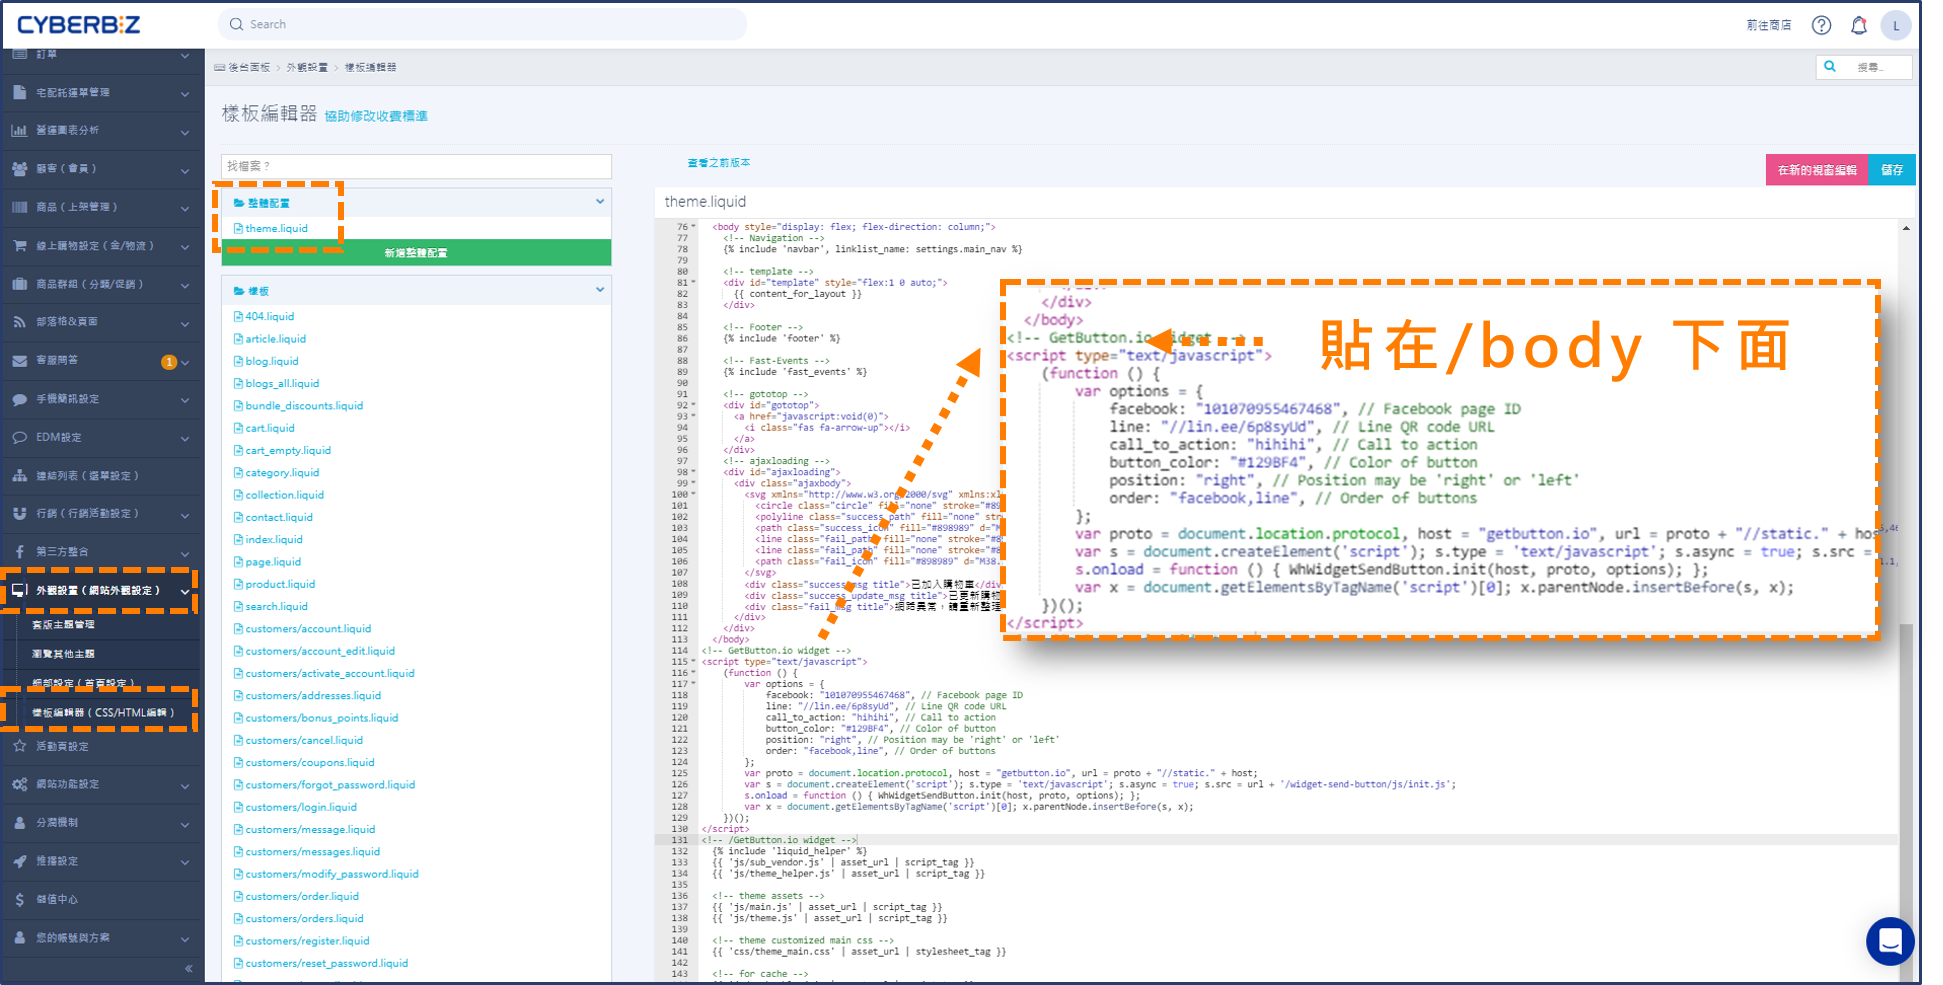Viewport: 1943px width, 985px height.
Task: Collapse the 樣板 folder chevron
Action: (600, 290)
